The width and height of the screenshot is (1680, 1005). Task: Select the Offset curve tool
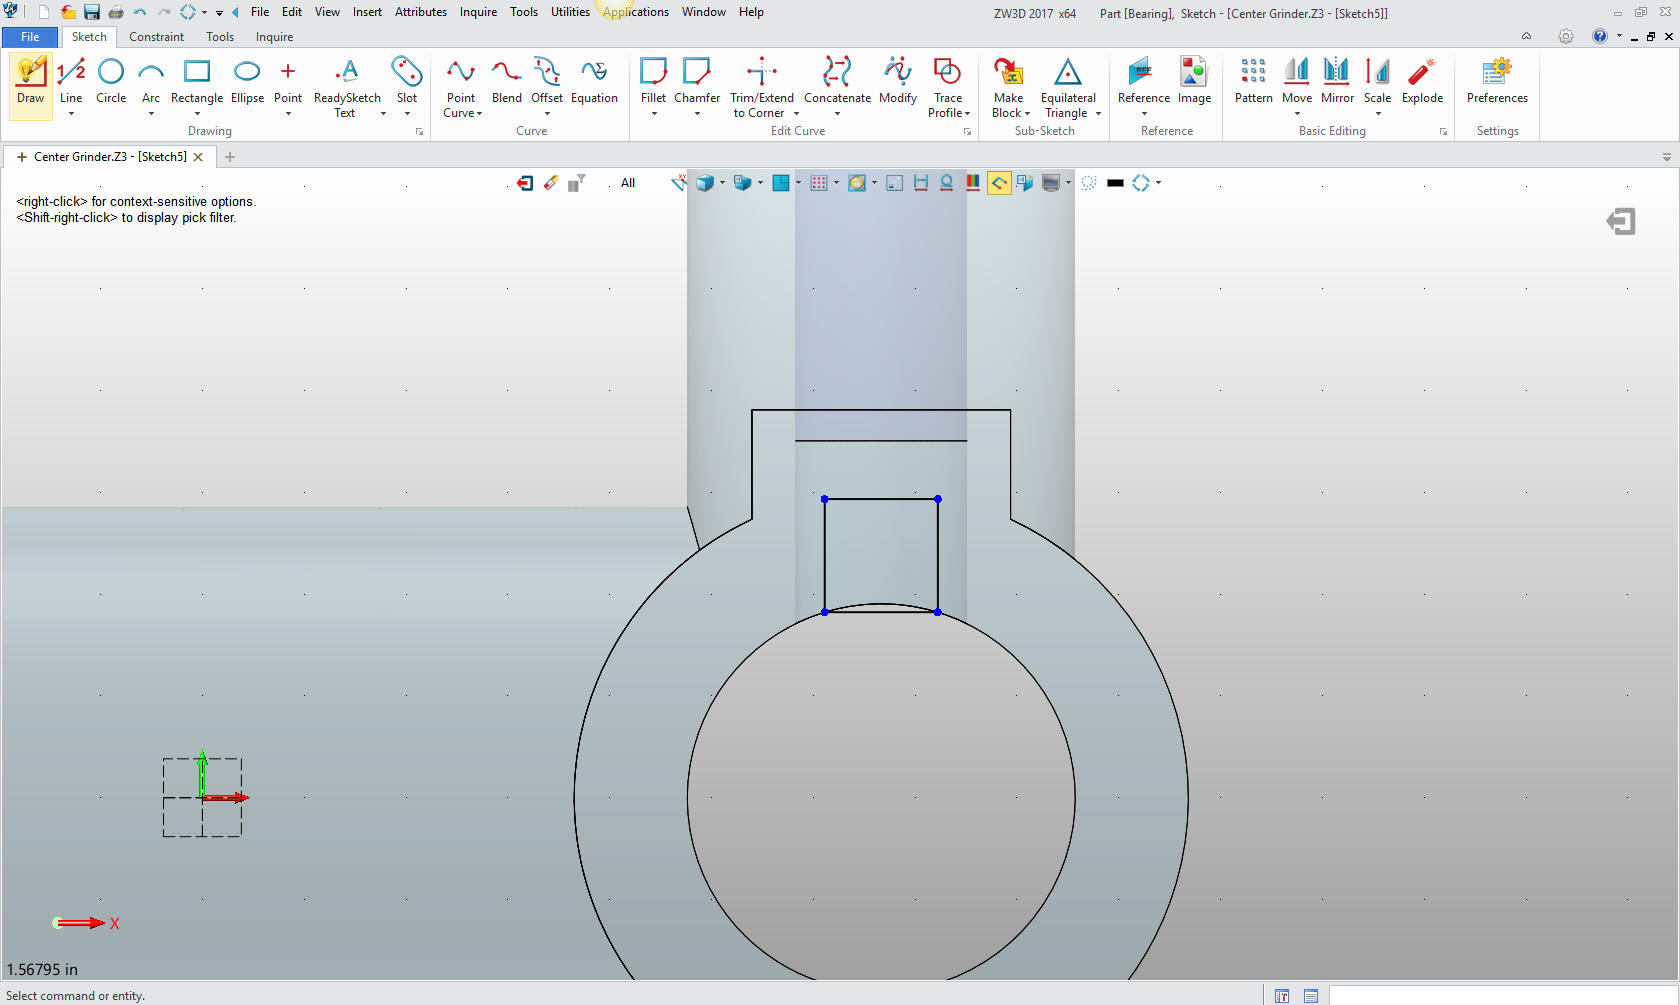[x=547, y=80]
